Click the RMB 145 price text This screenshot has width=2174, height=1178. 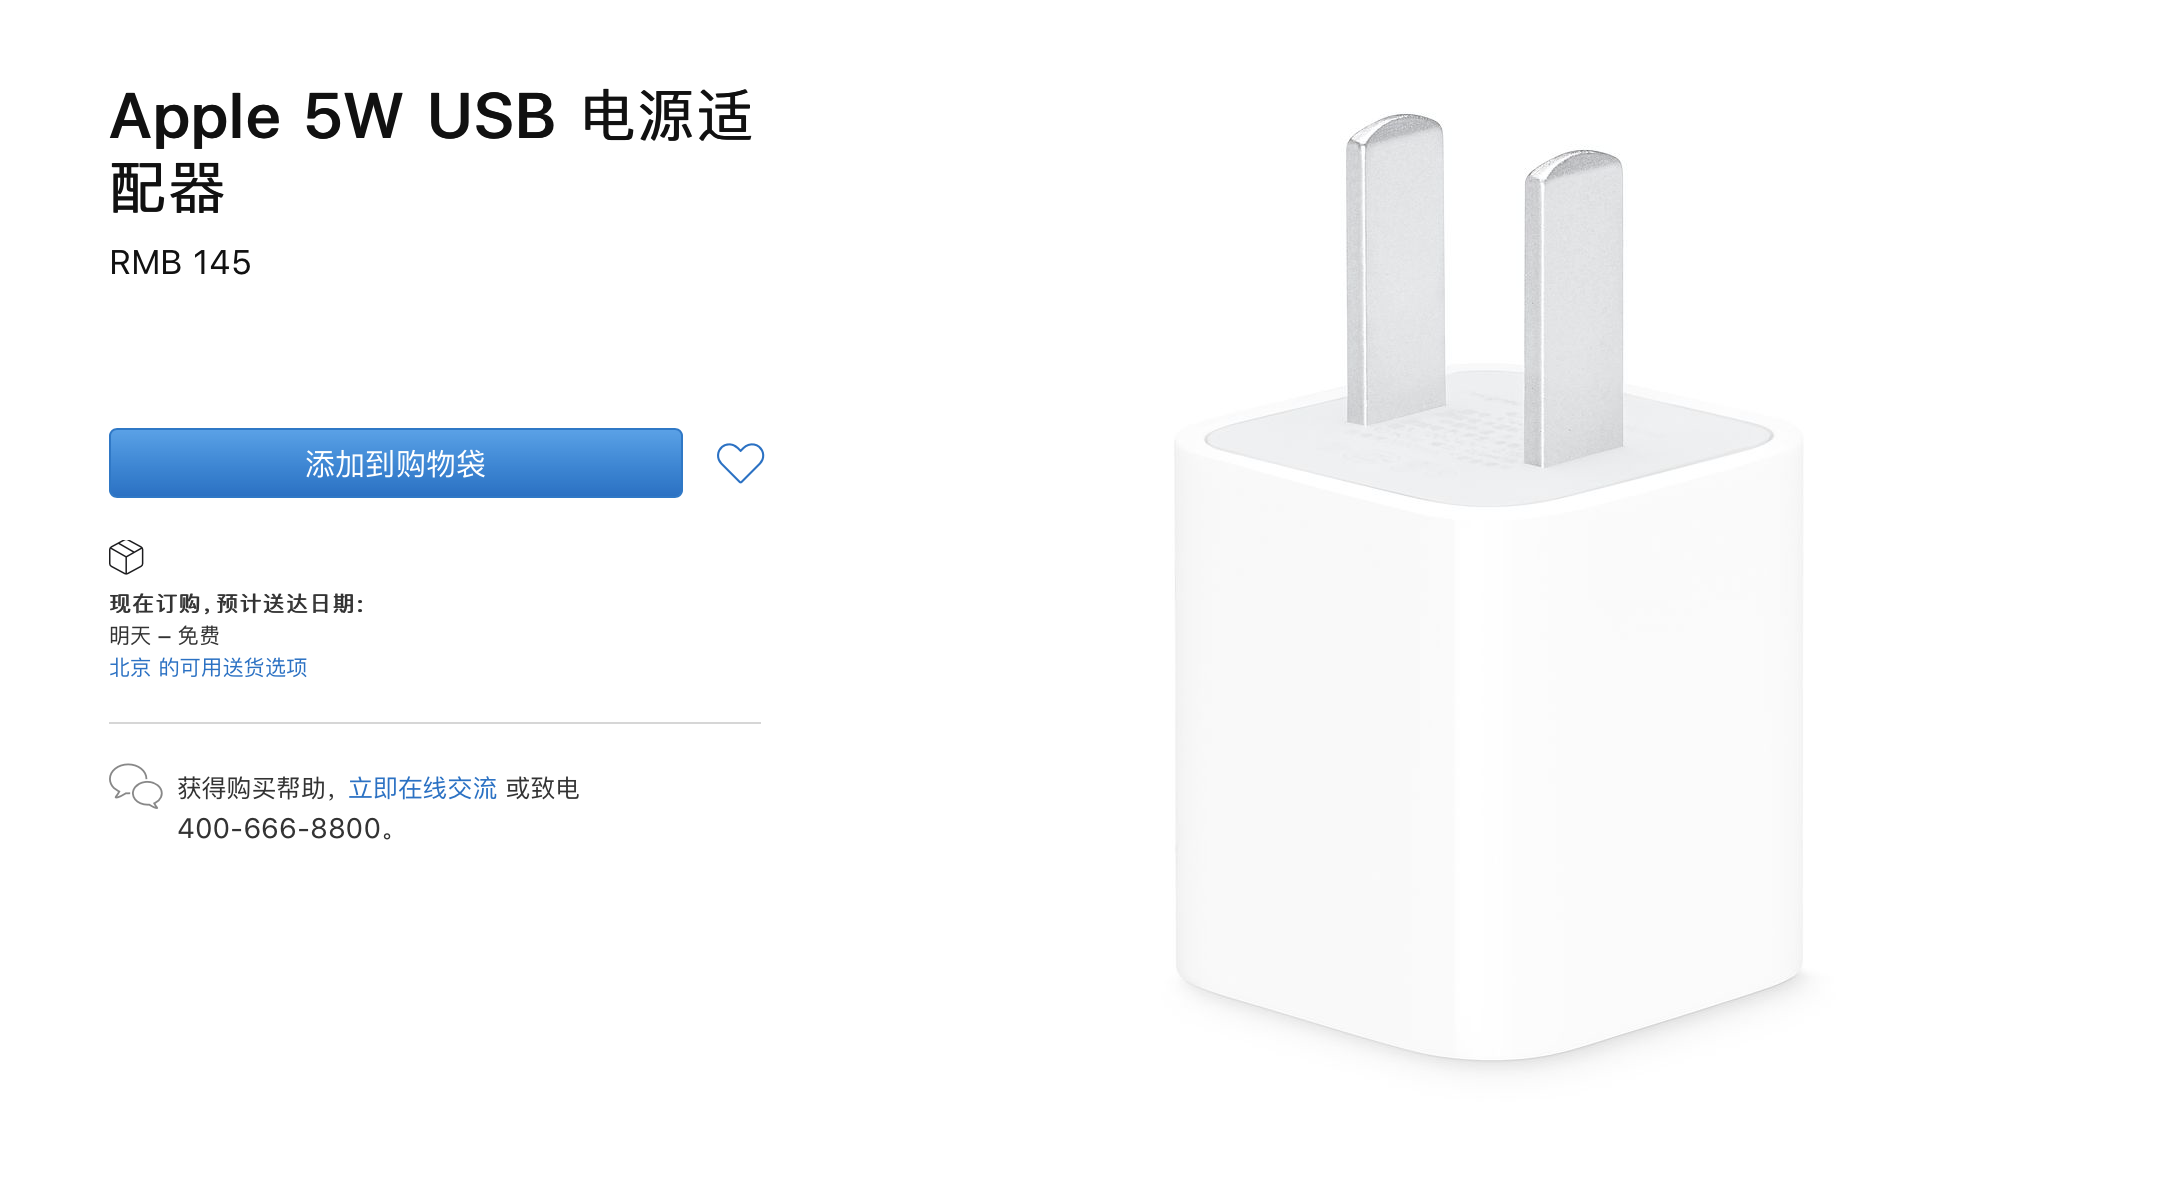click(x=180, y=262)
